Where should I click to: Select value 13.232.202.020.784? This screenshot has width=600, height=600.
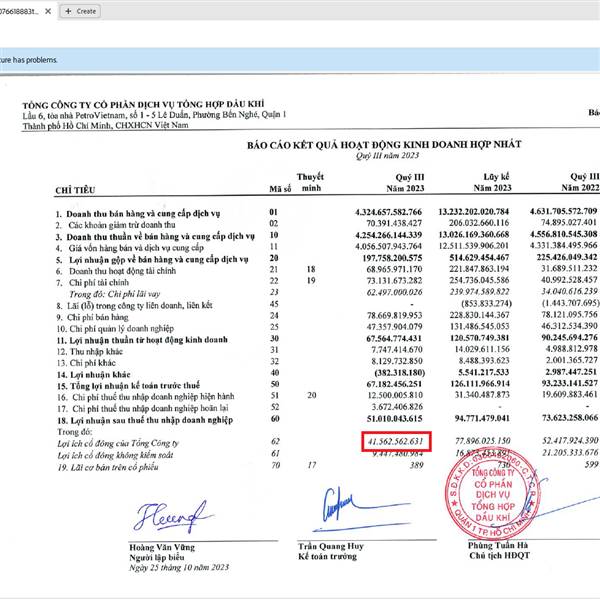(x=474, y=212)
